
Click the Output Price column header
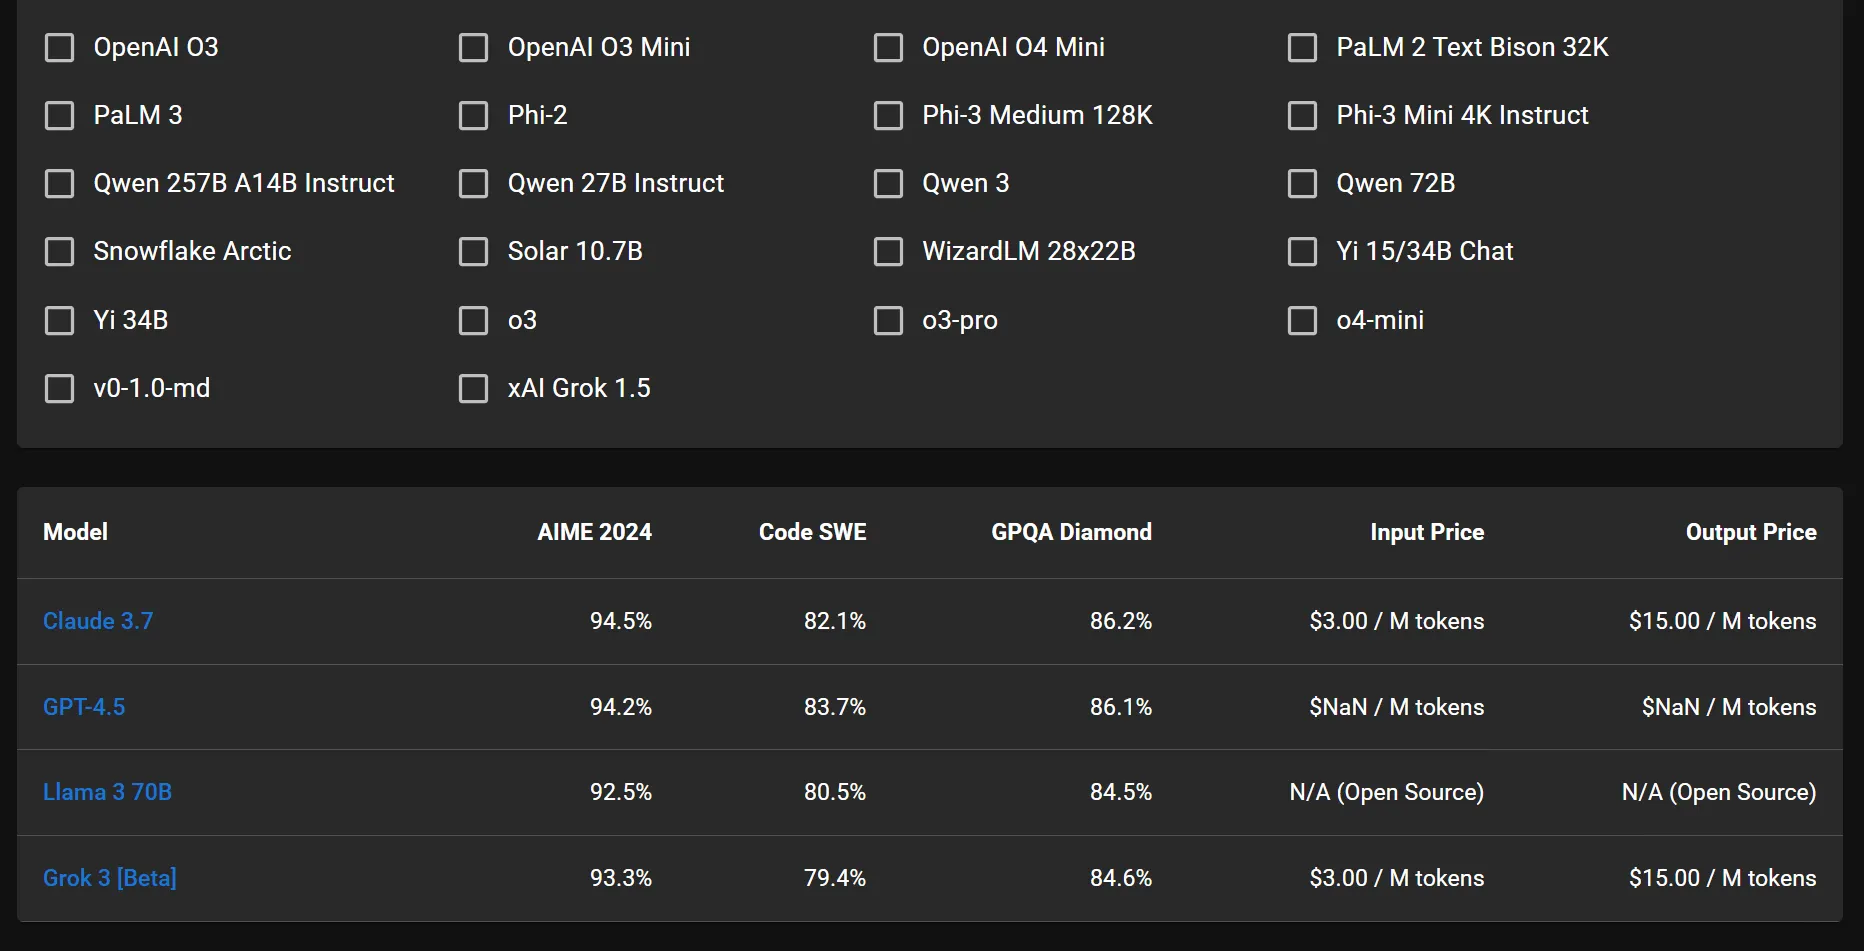pyautogui.click(x=1751, y=532)
